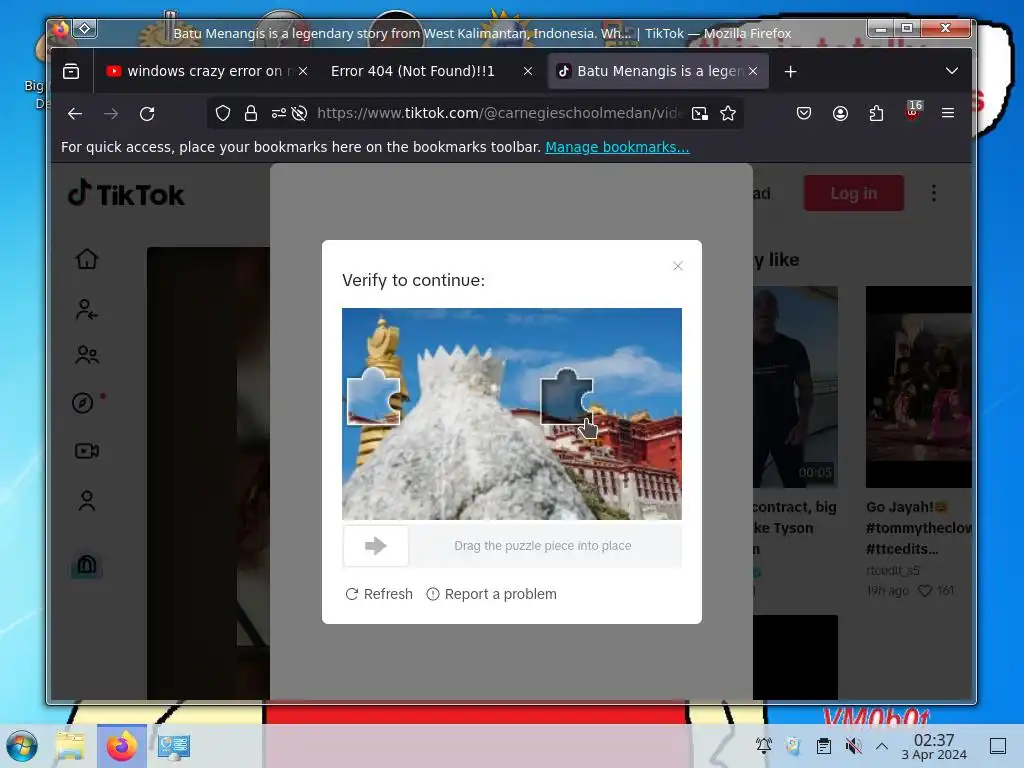The image size is (1024, 768).
Task: Open TikTok more options dots
Action: tap(934, 193)
